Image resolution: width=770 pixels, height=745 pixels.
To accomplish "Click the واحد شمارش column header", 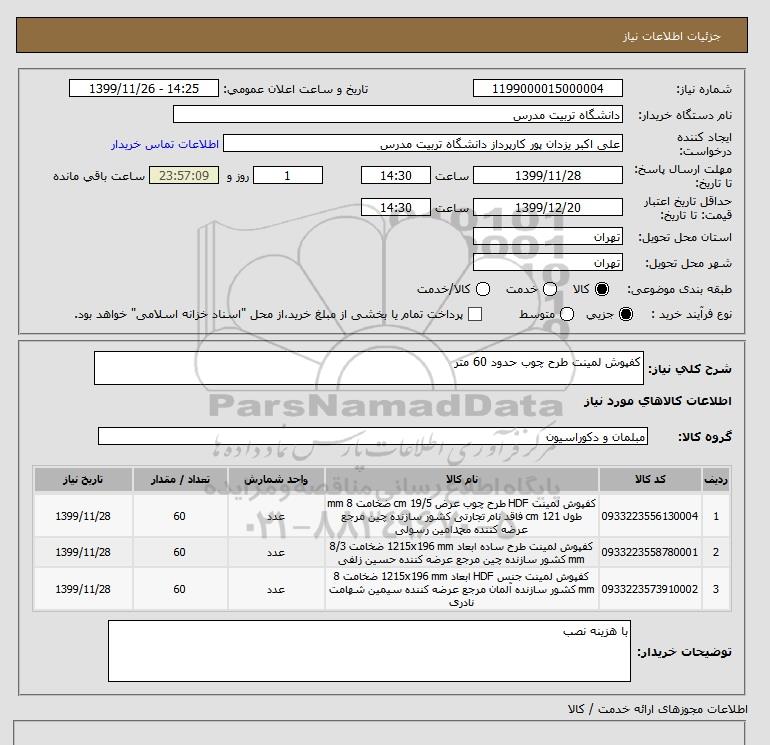I will [x=276, y=479].
